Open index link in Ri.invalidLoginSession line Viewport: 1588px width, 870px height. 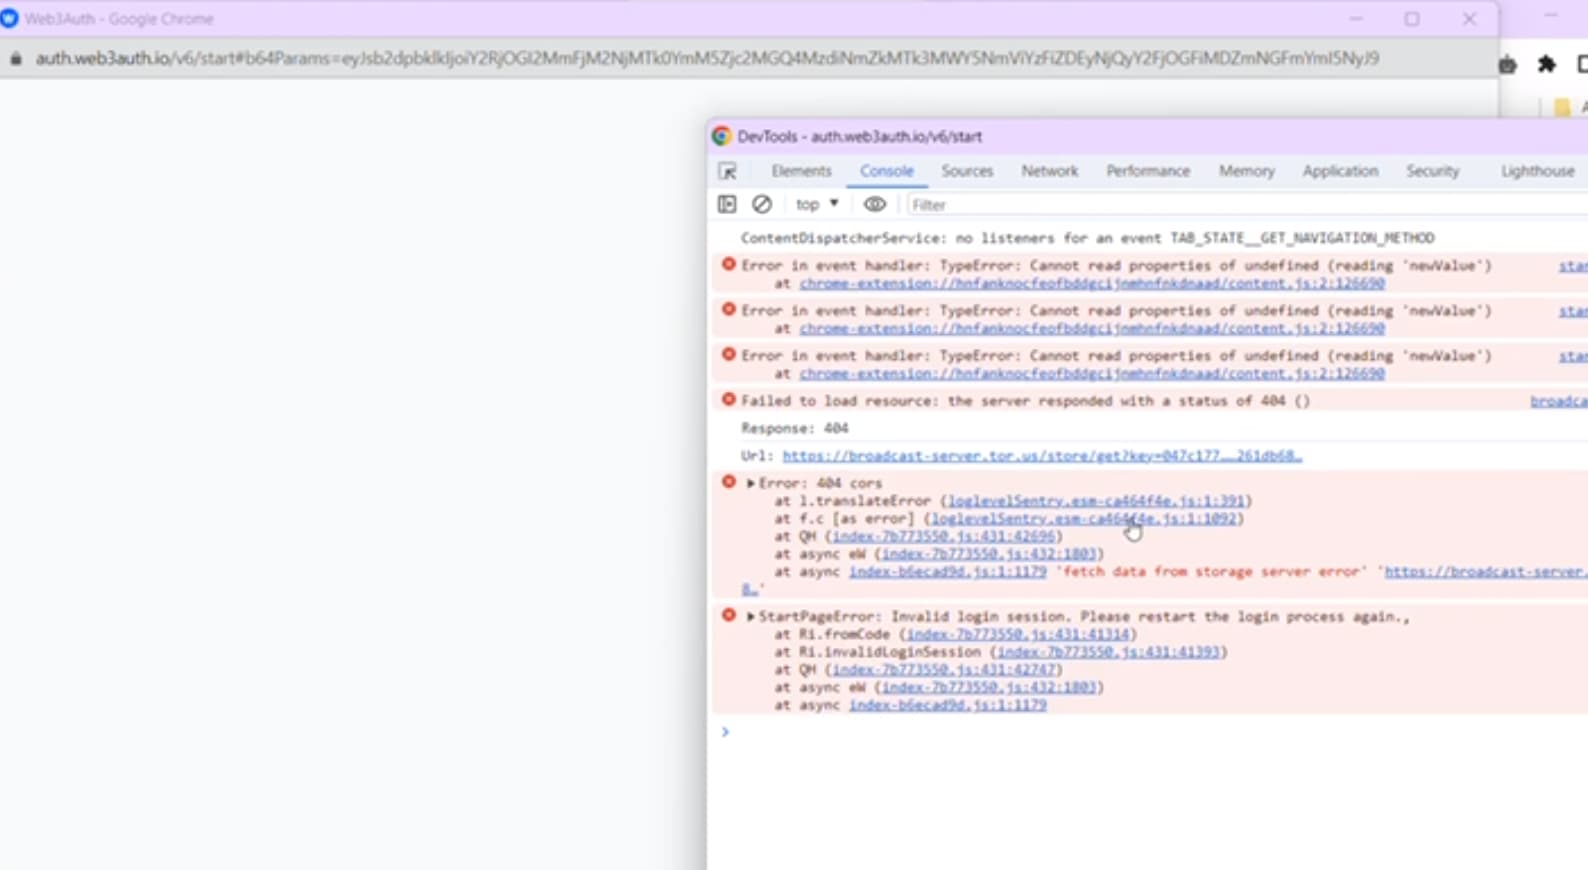point(1108,652)
